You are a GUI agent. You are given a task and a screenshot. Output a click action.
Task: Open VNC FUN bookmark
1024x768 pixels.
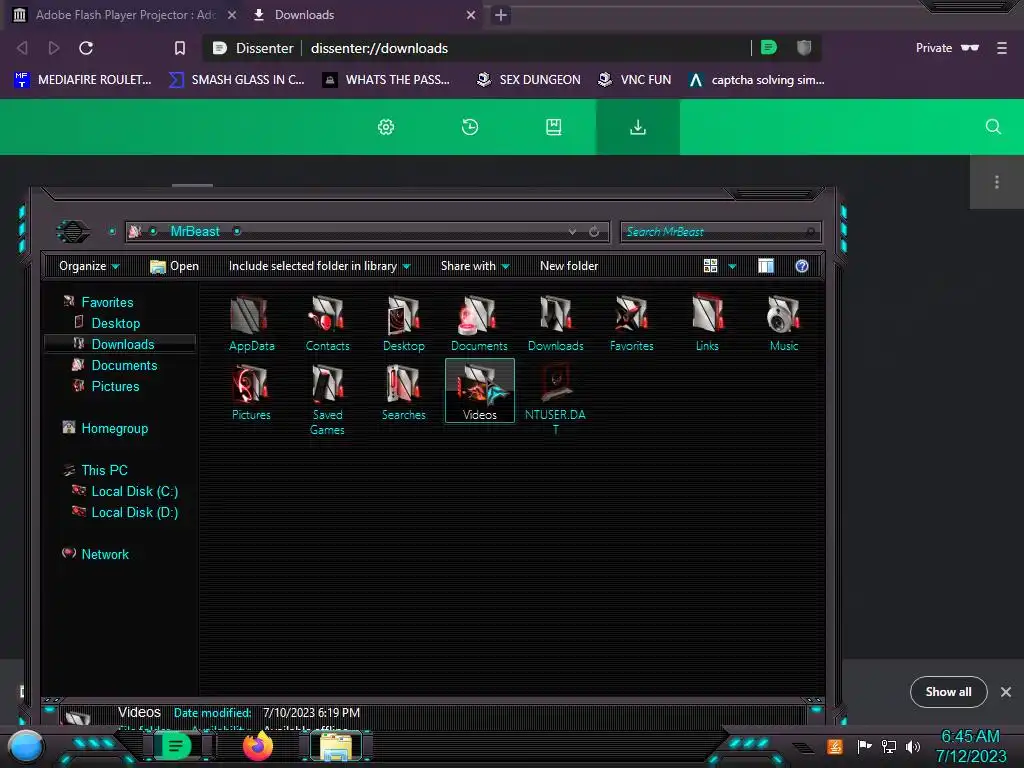coord(635,80)
